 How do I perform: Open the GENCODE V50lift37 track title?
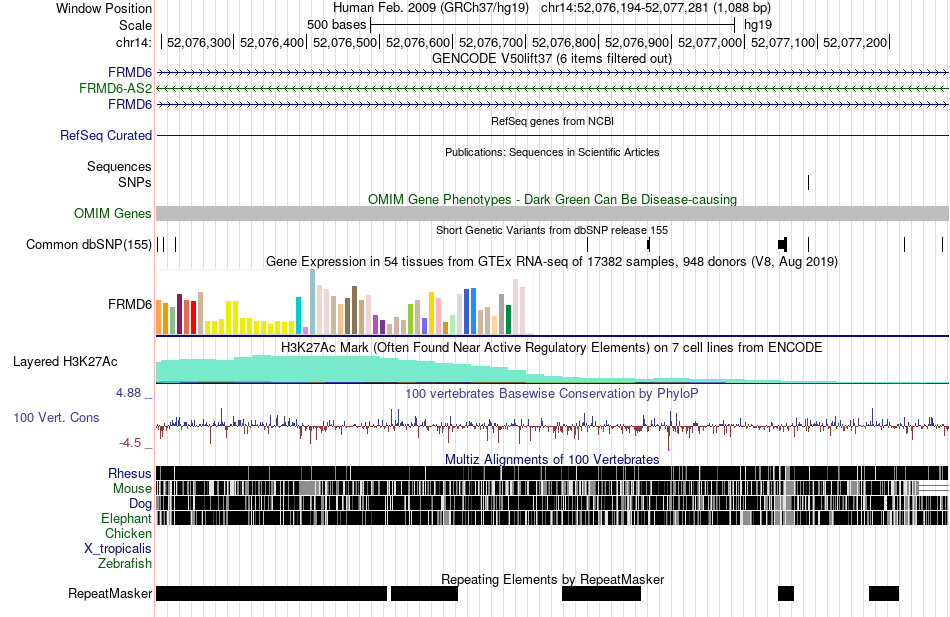point(552,59)
